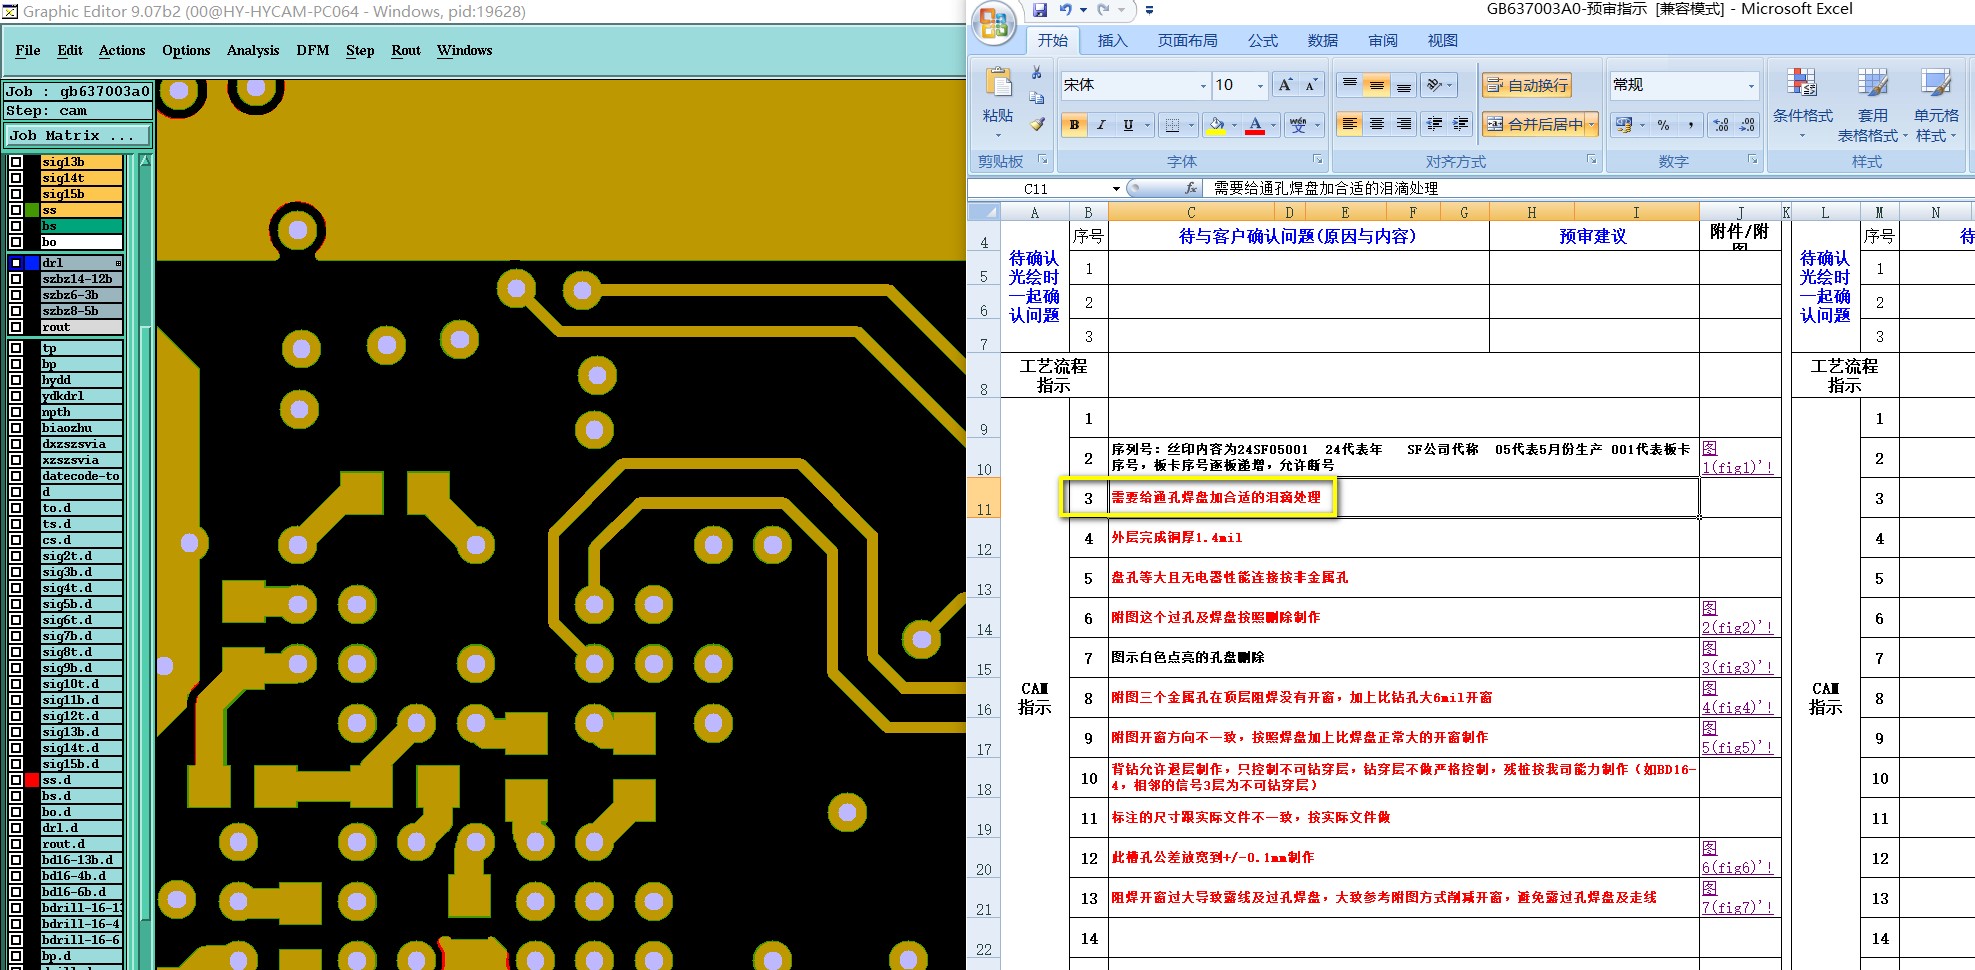The height and width of the screenshot is (970, 1975).
Task: Click the decrease decimal places icon
Action: [1747, 125]
